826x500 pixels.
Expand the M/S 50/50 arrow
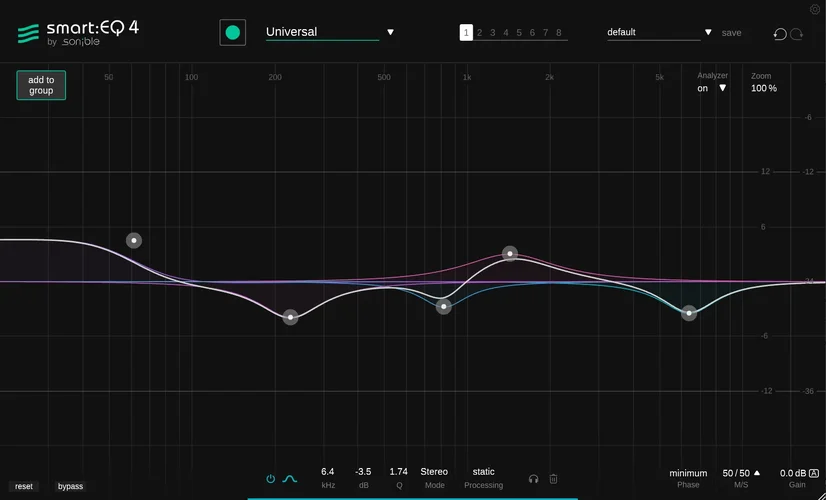click(757, 473)
